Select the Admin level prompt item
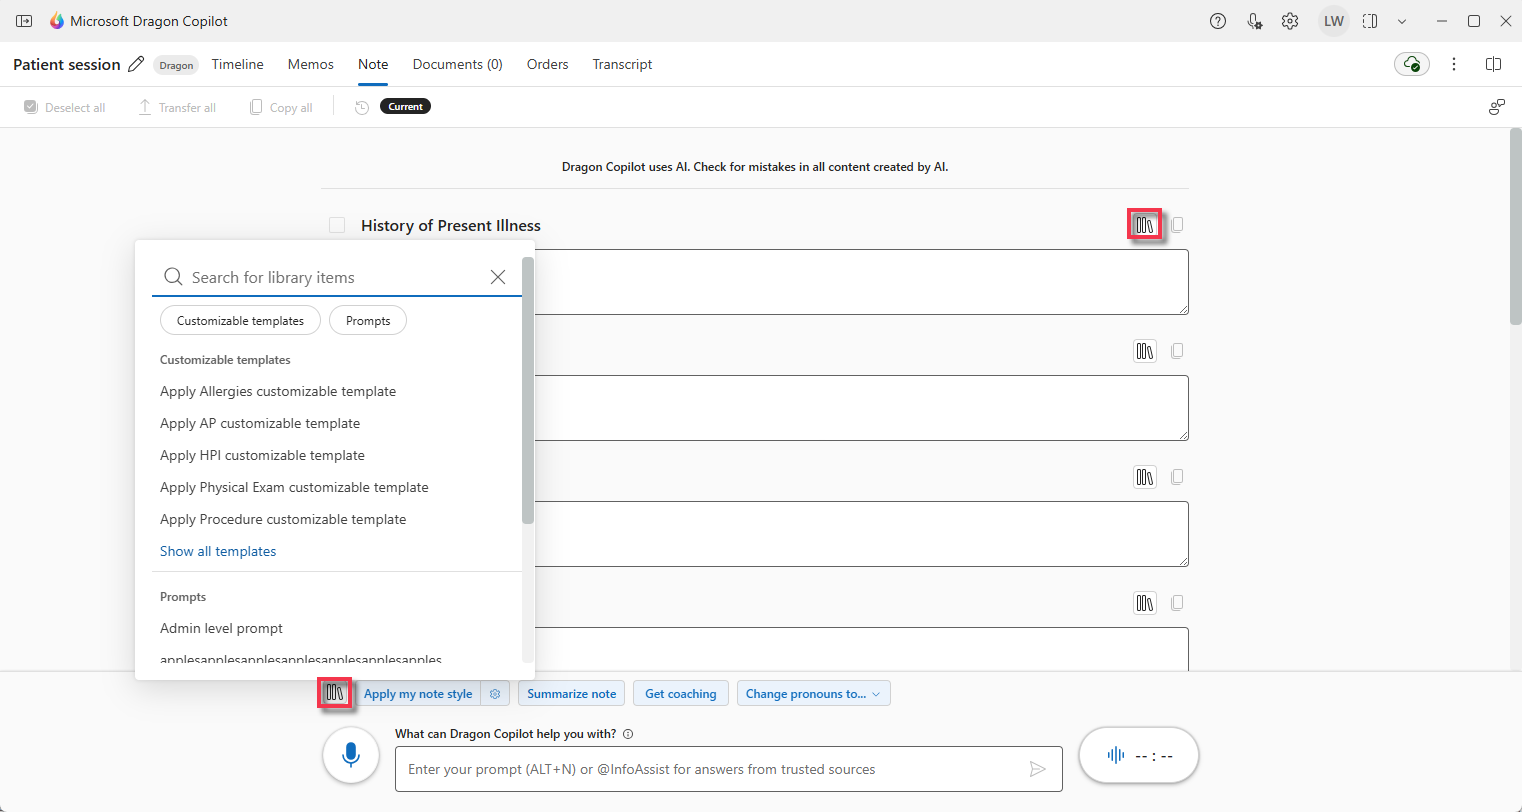This screenshot has width=1522, height=812. (x=221, y=628)
